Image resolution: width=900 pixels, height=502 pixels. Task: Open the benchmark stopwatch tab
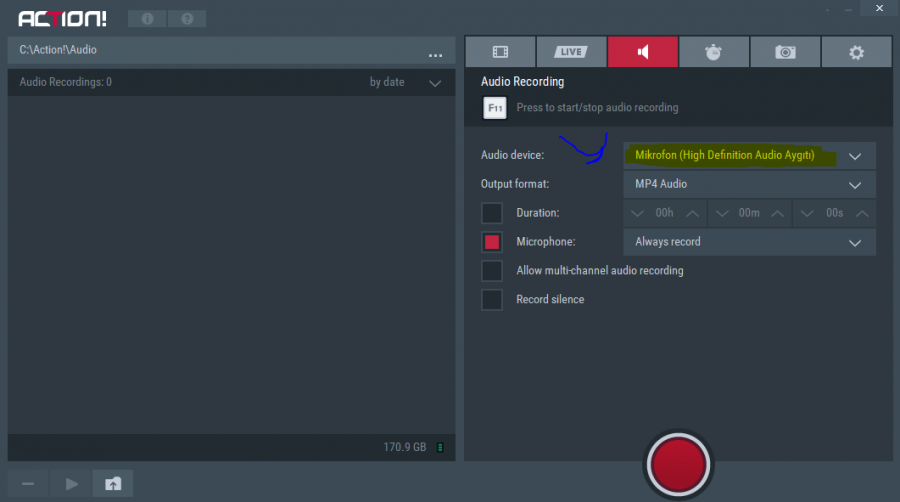[x=714, y=52]
